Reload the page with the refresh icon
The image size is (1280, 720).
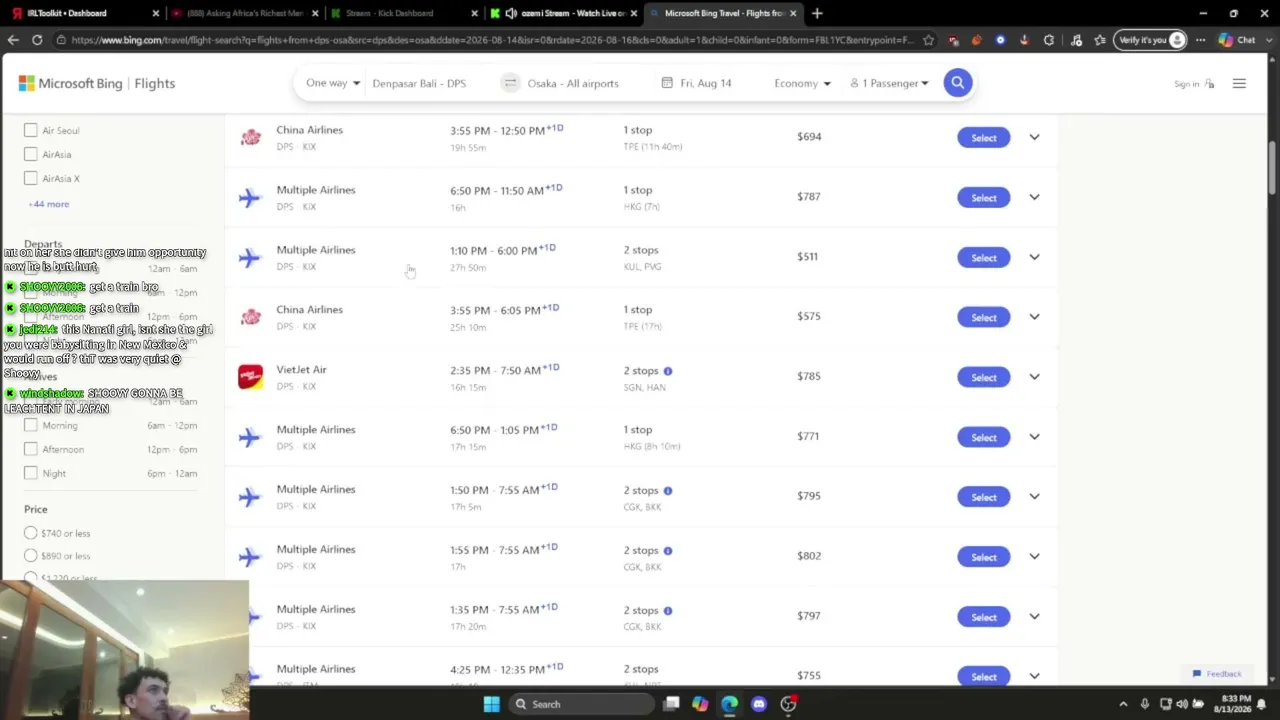click(x=37, y=40)
